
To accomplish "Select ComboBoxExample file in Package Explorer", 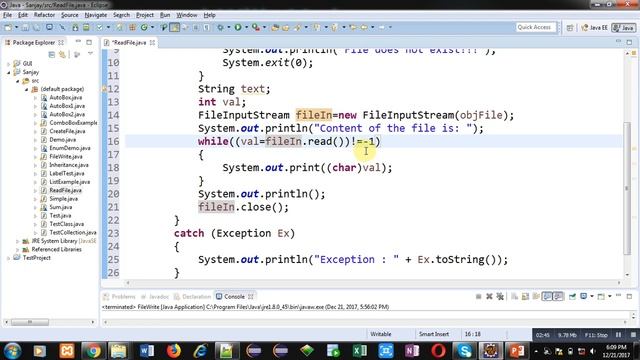I will point(73,123).
